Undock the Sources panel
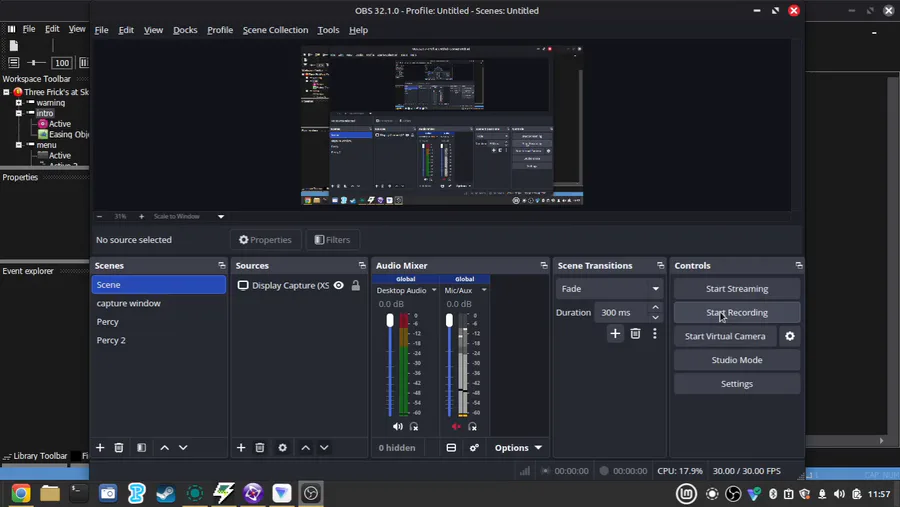This screenshot has height=507, width=900. pos(362,265)
